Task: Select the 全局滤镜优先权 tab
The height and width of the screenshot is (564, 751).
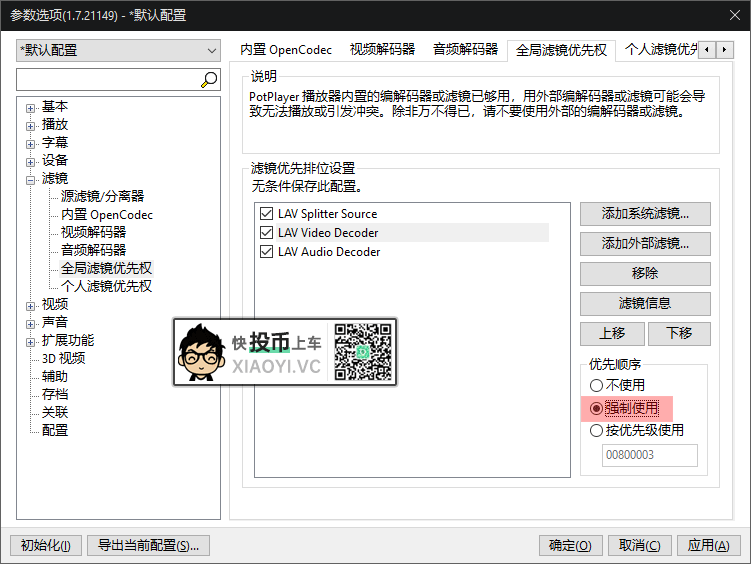Action: [561, 50]
